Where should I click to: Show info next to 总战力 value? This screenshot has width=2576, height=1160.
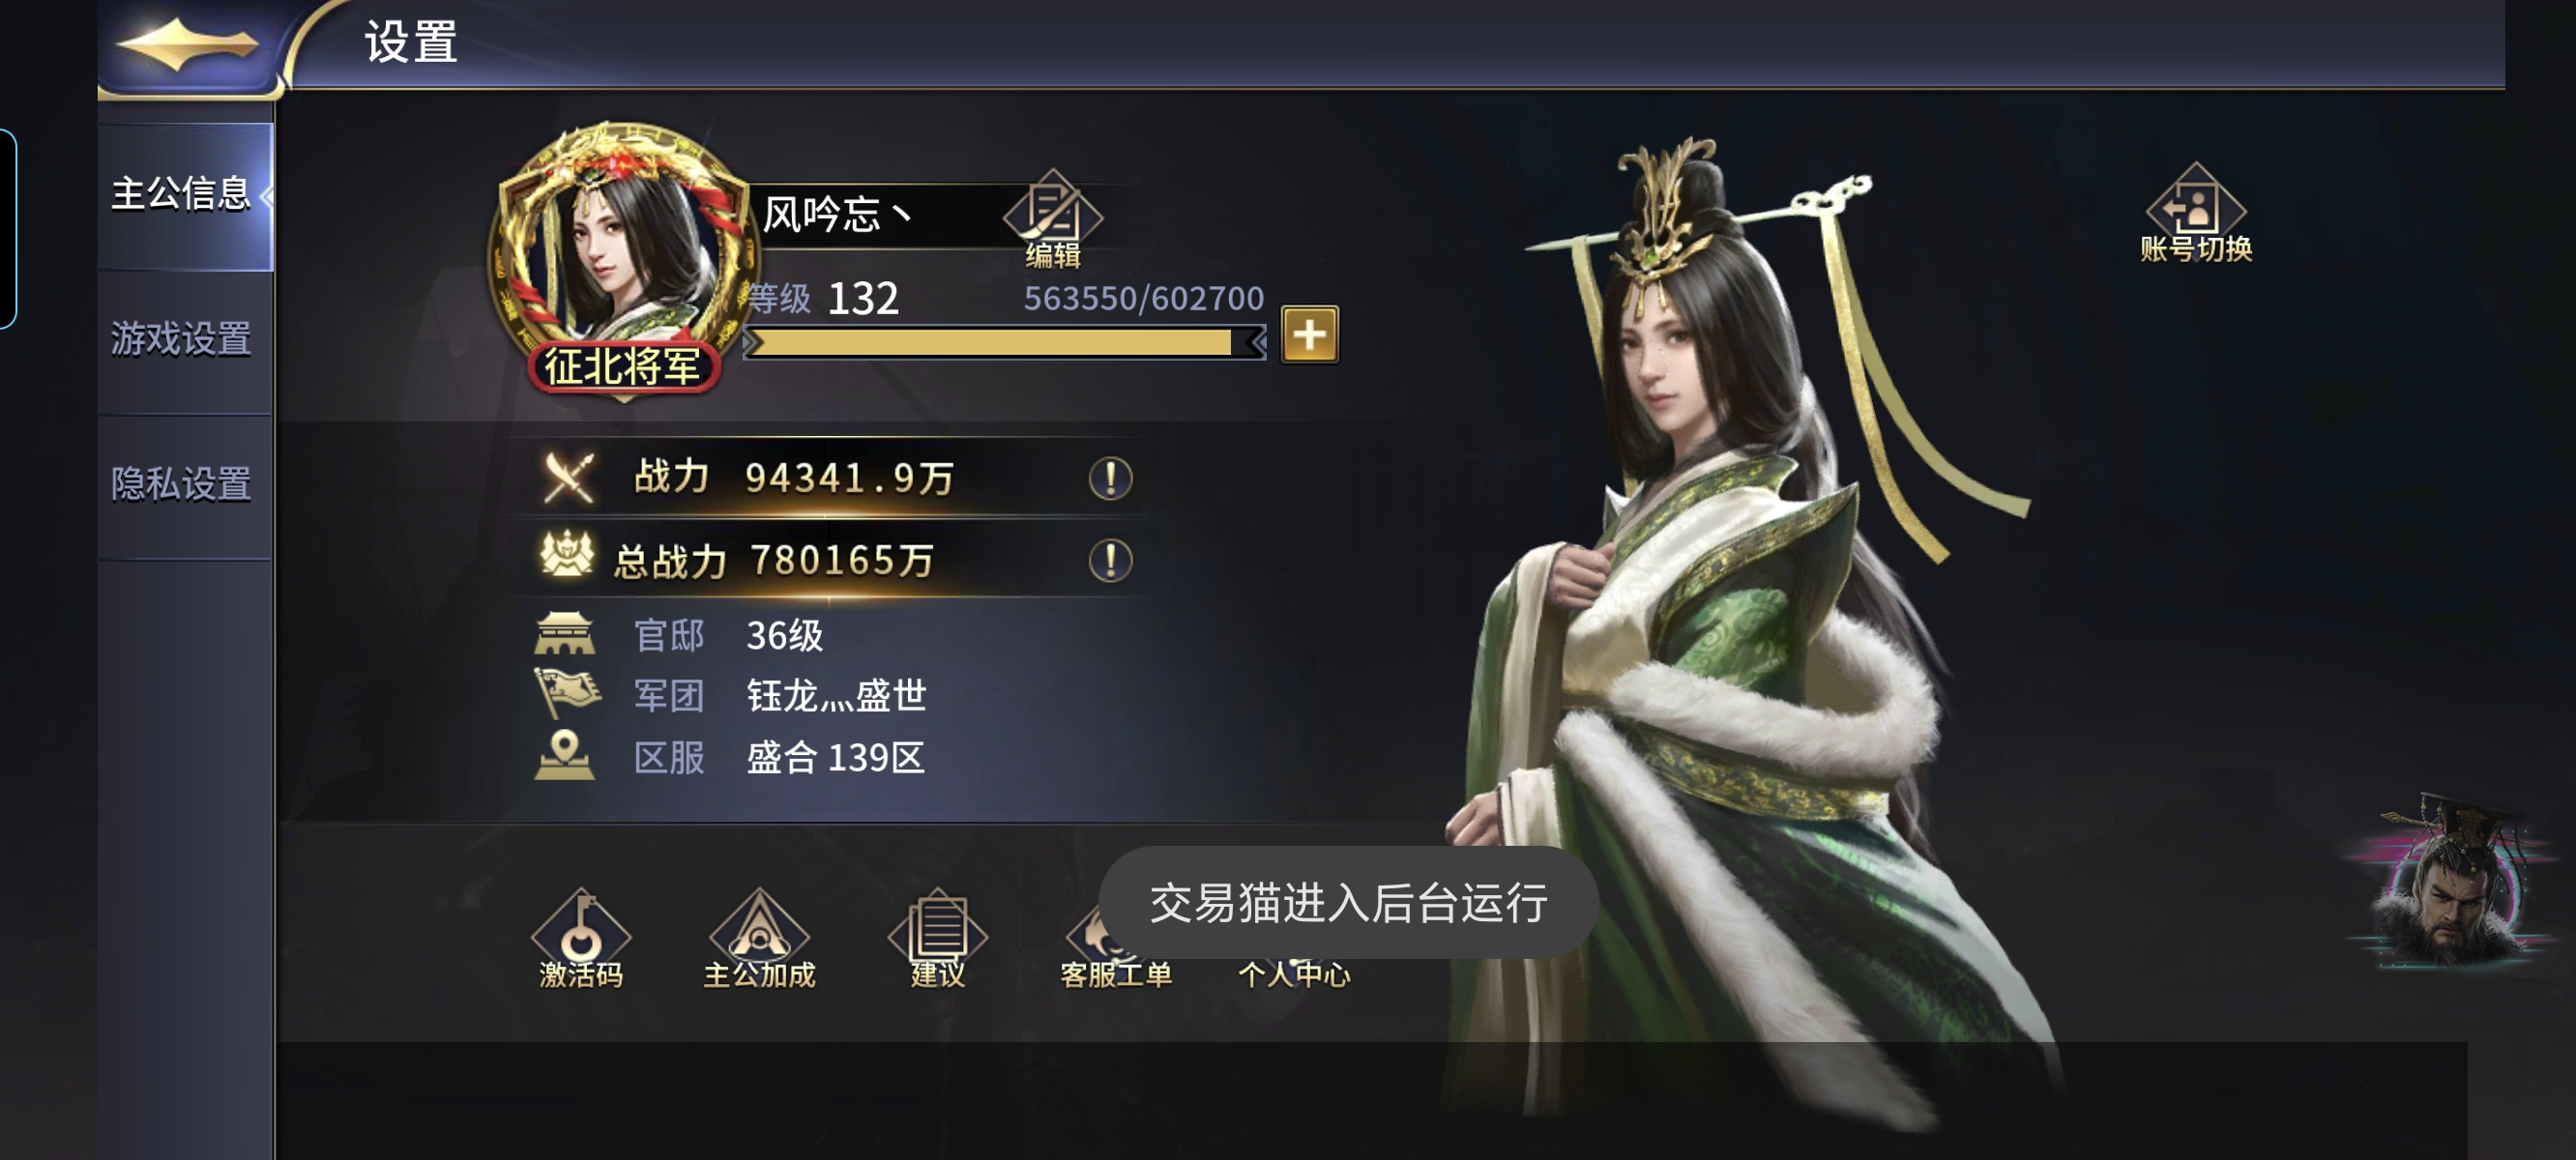[x=1110, y=561]
